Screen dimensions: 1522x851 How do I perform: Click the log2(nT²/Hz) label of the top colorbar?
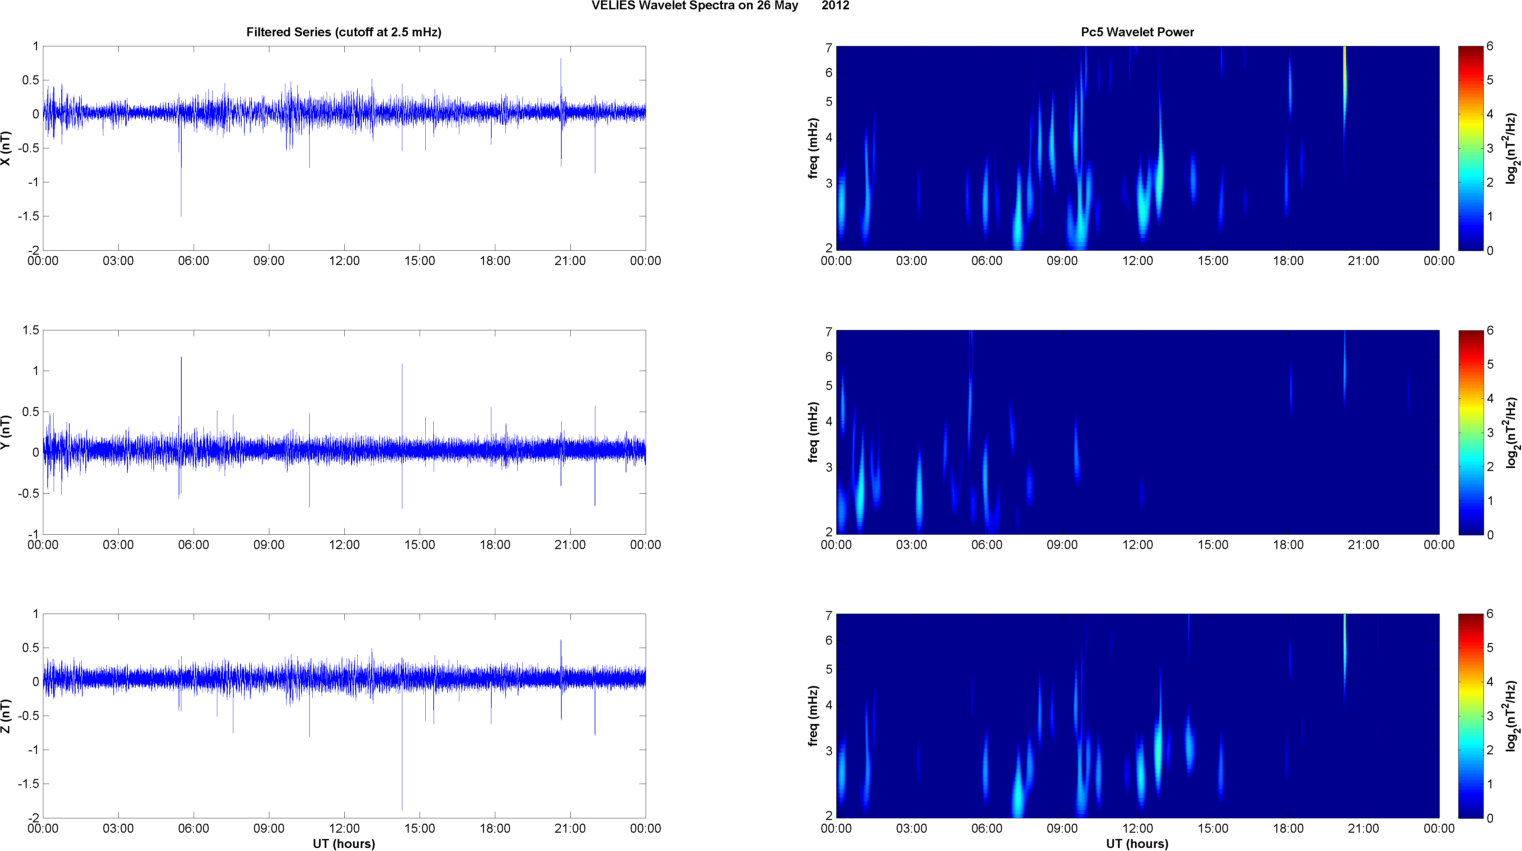(x=1513, y=148)
